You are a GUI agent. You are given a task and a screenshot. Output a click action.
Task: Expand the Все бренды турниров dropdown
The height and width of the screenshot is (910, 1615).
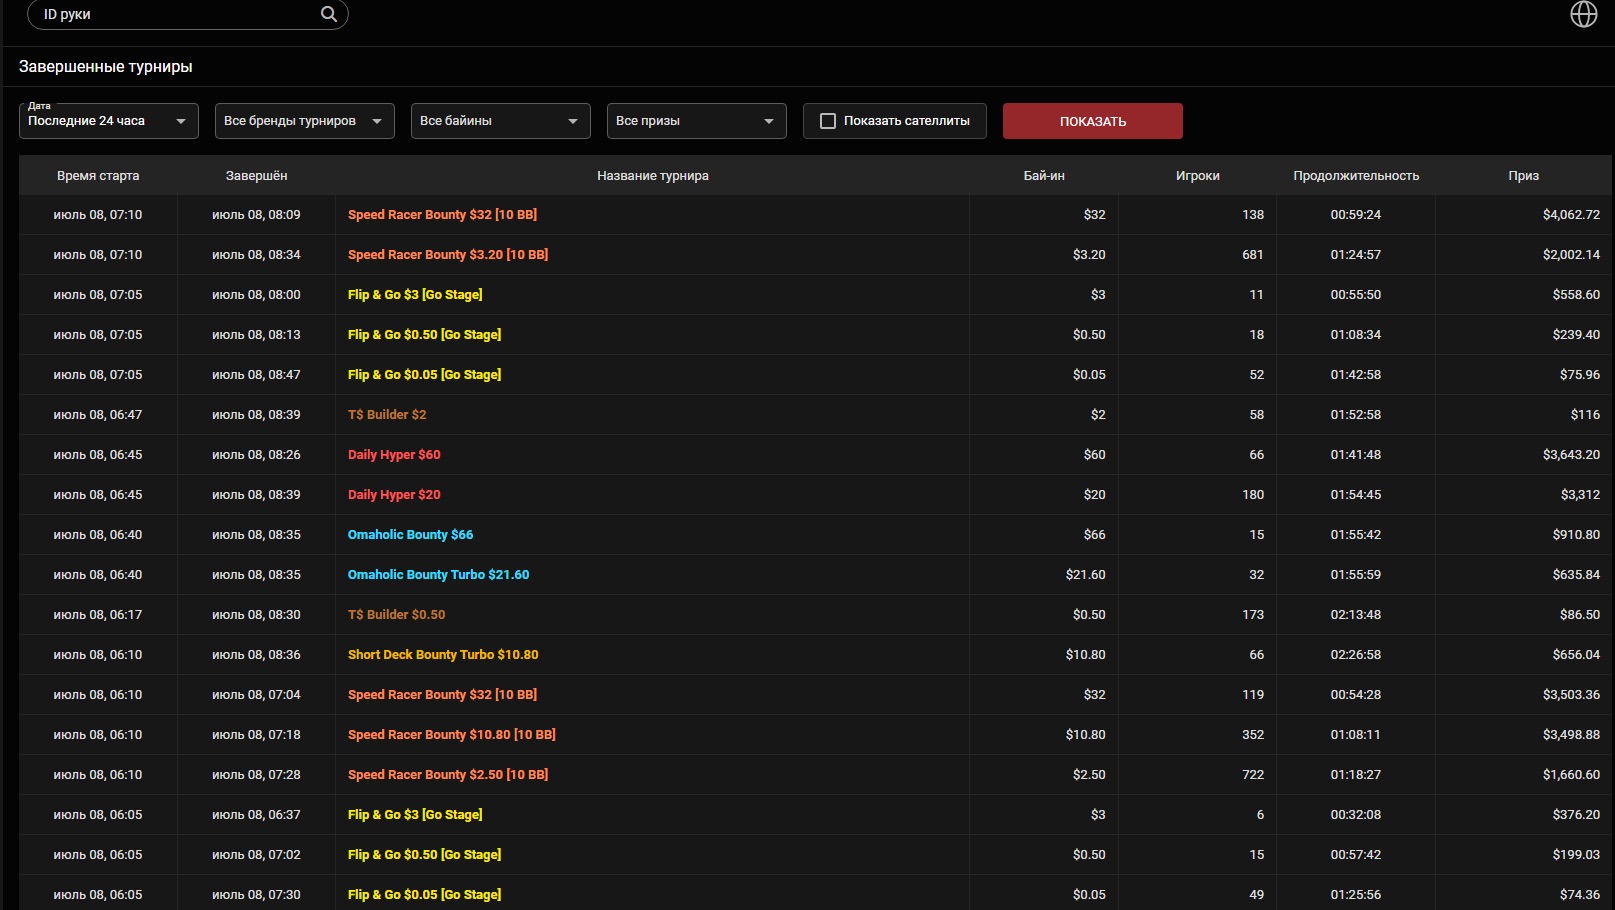coord(305,121)
